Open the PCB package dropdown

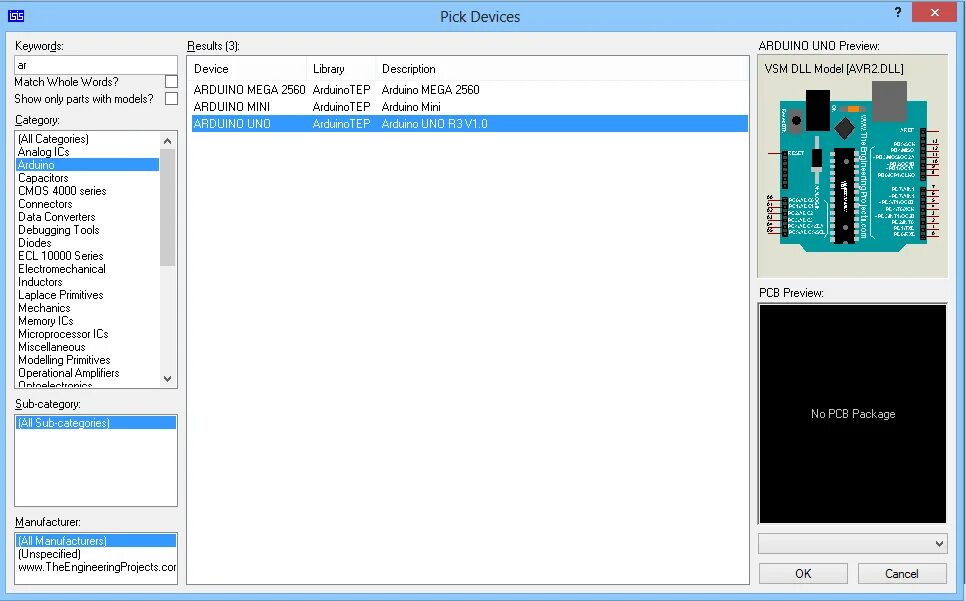pos(852,544)
